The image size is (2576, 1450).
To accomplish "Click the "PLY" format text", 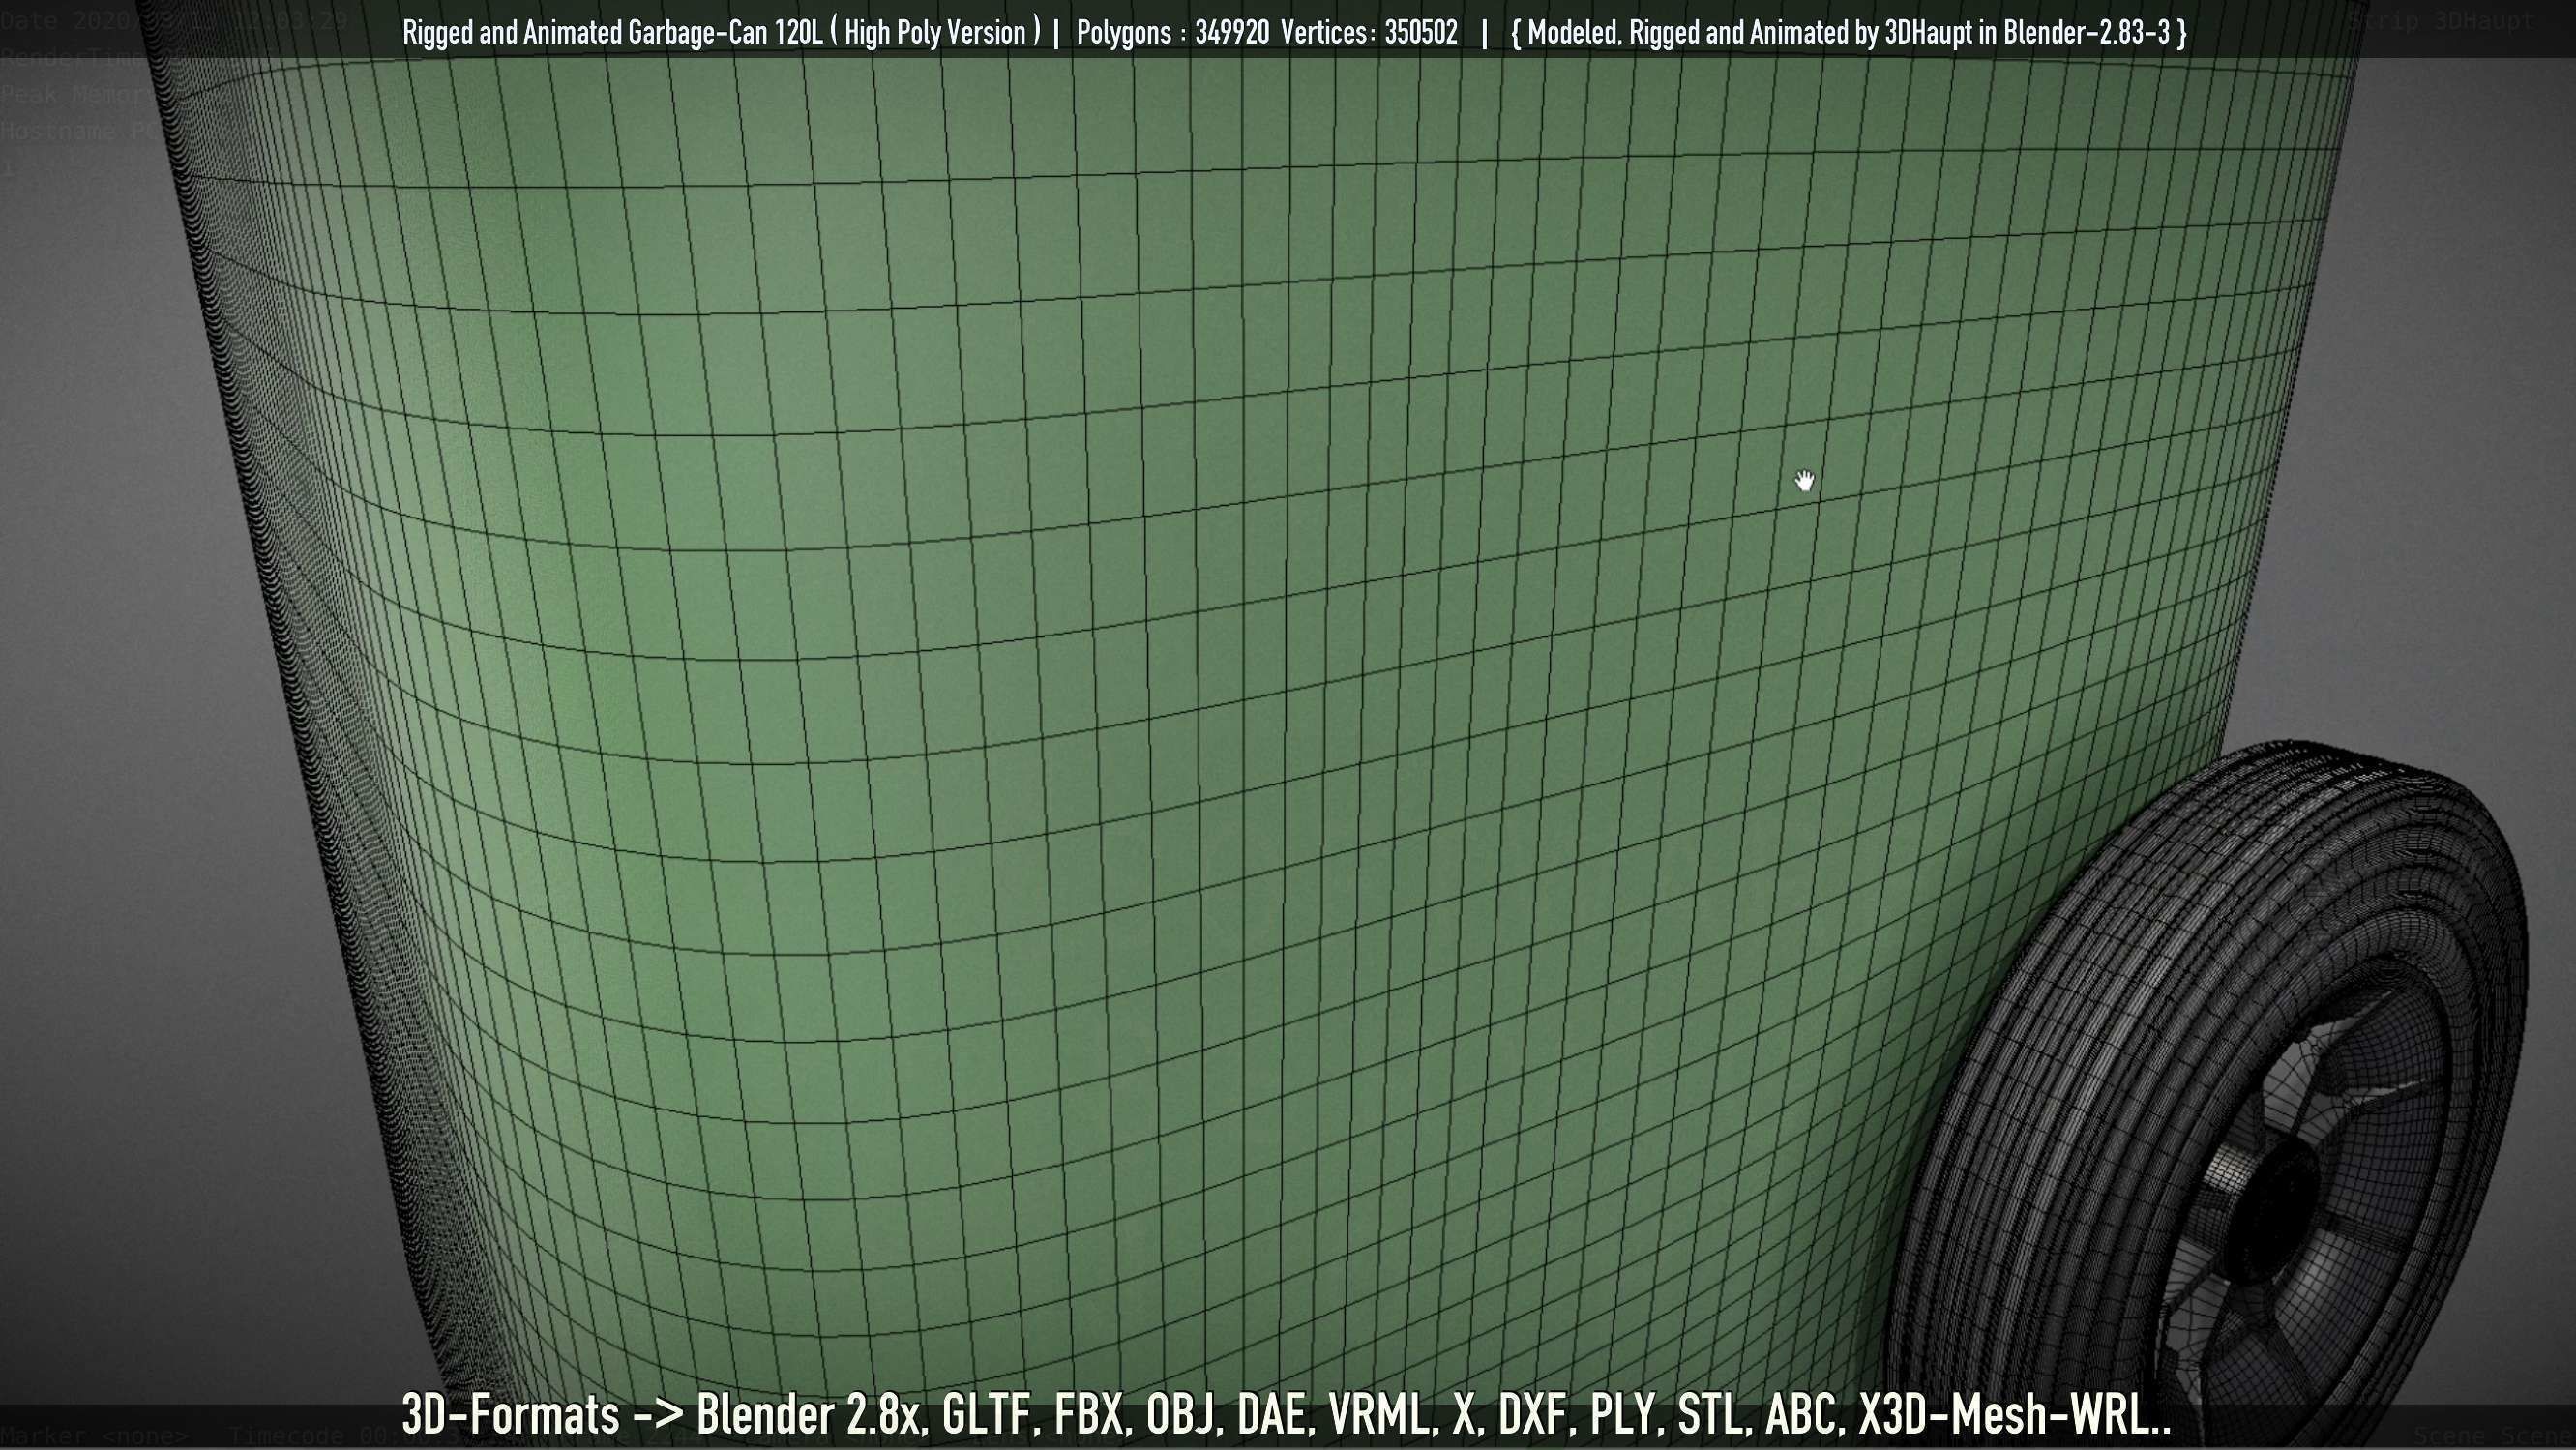I will [x=1622, y=1414].
